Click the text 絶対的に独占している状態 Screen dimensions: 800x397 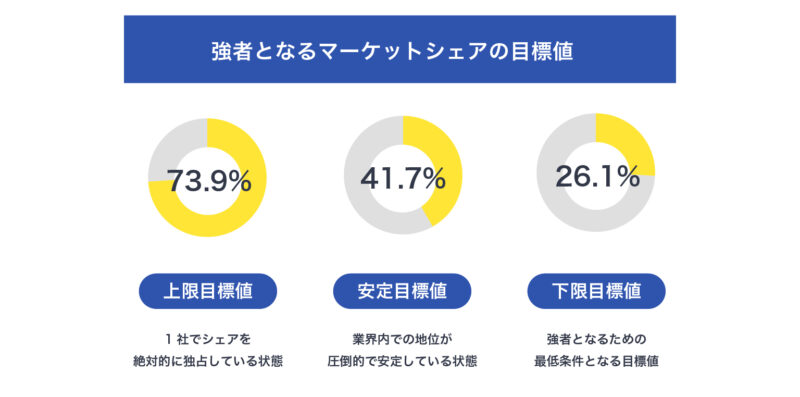pyautogui.click(x=208, y=362)
